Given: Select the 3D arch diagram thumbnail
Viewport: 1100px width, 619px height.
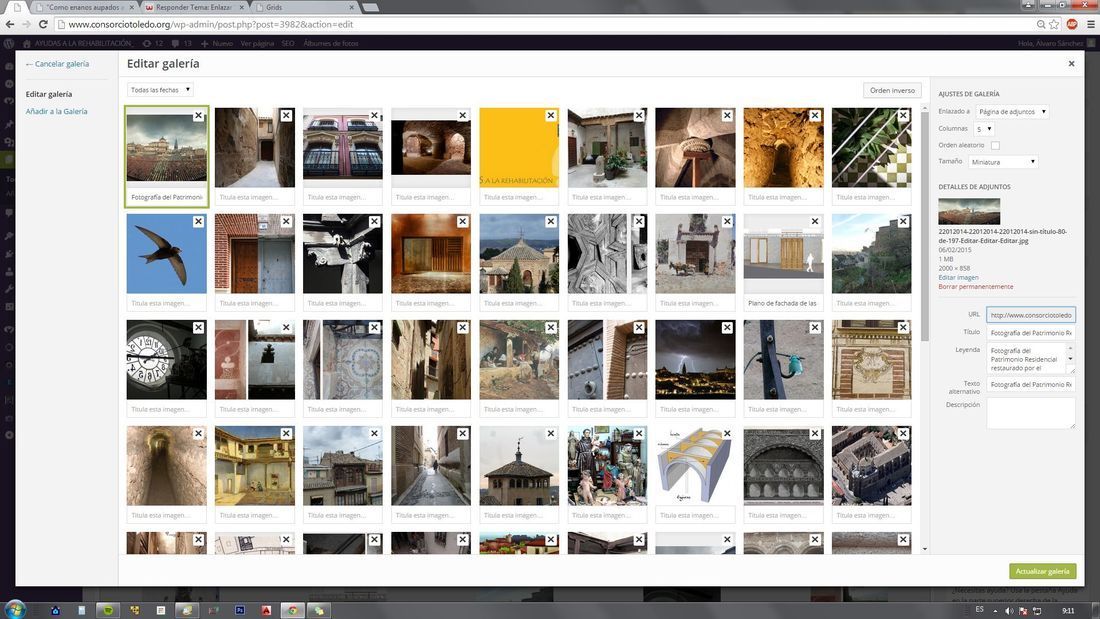Looking at the screenshot, I should pyautogui.click(x=695, y=466).
